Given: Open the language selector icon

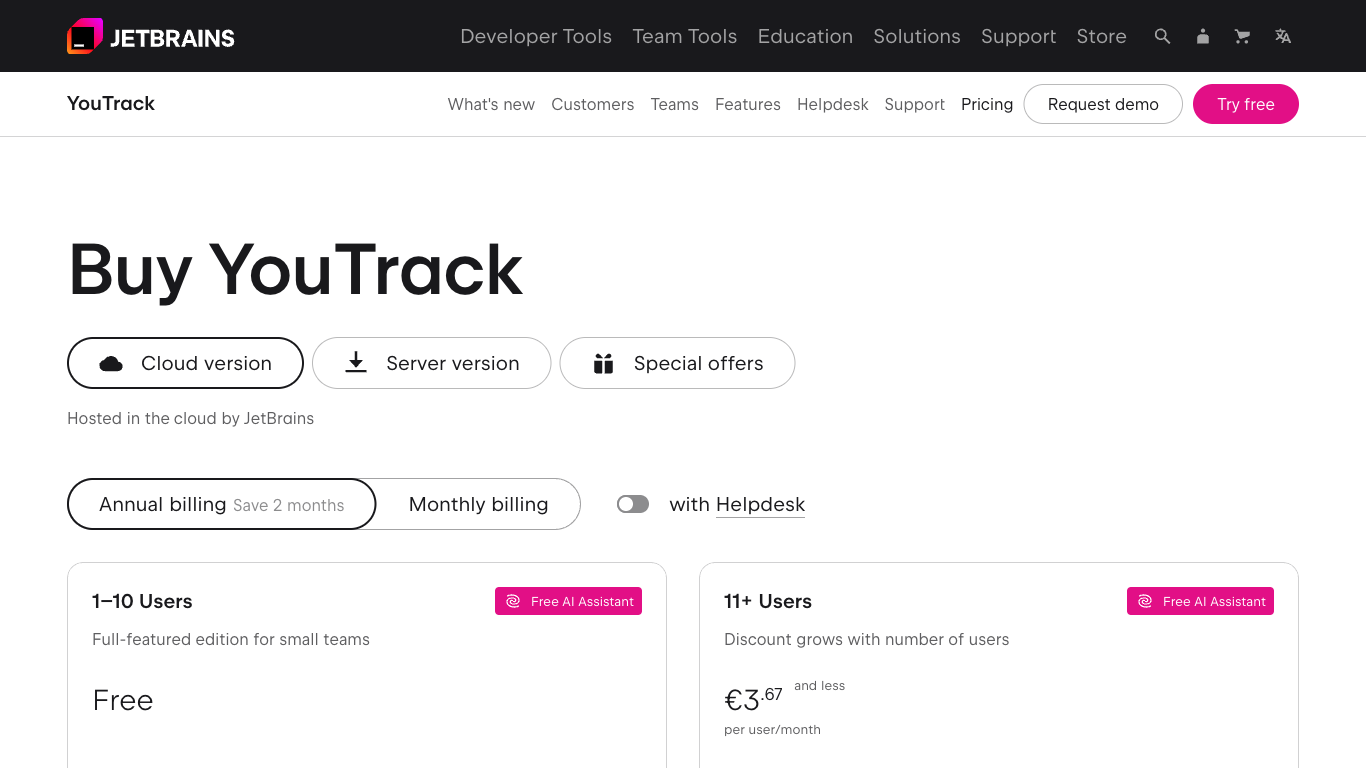Looking at the screenshot, I should coord(1283,36).
